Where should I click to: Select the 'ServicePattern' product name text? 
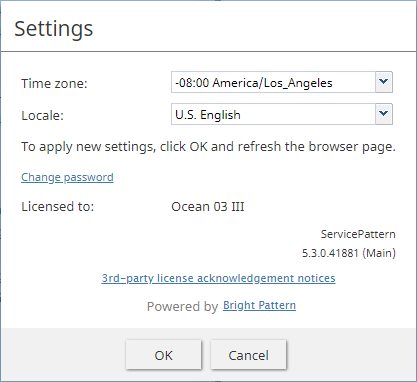pos(358,234)
